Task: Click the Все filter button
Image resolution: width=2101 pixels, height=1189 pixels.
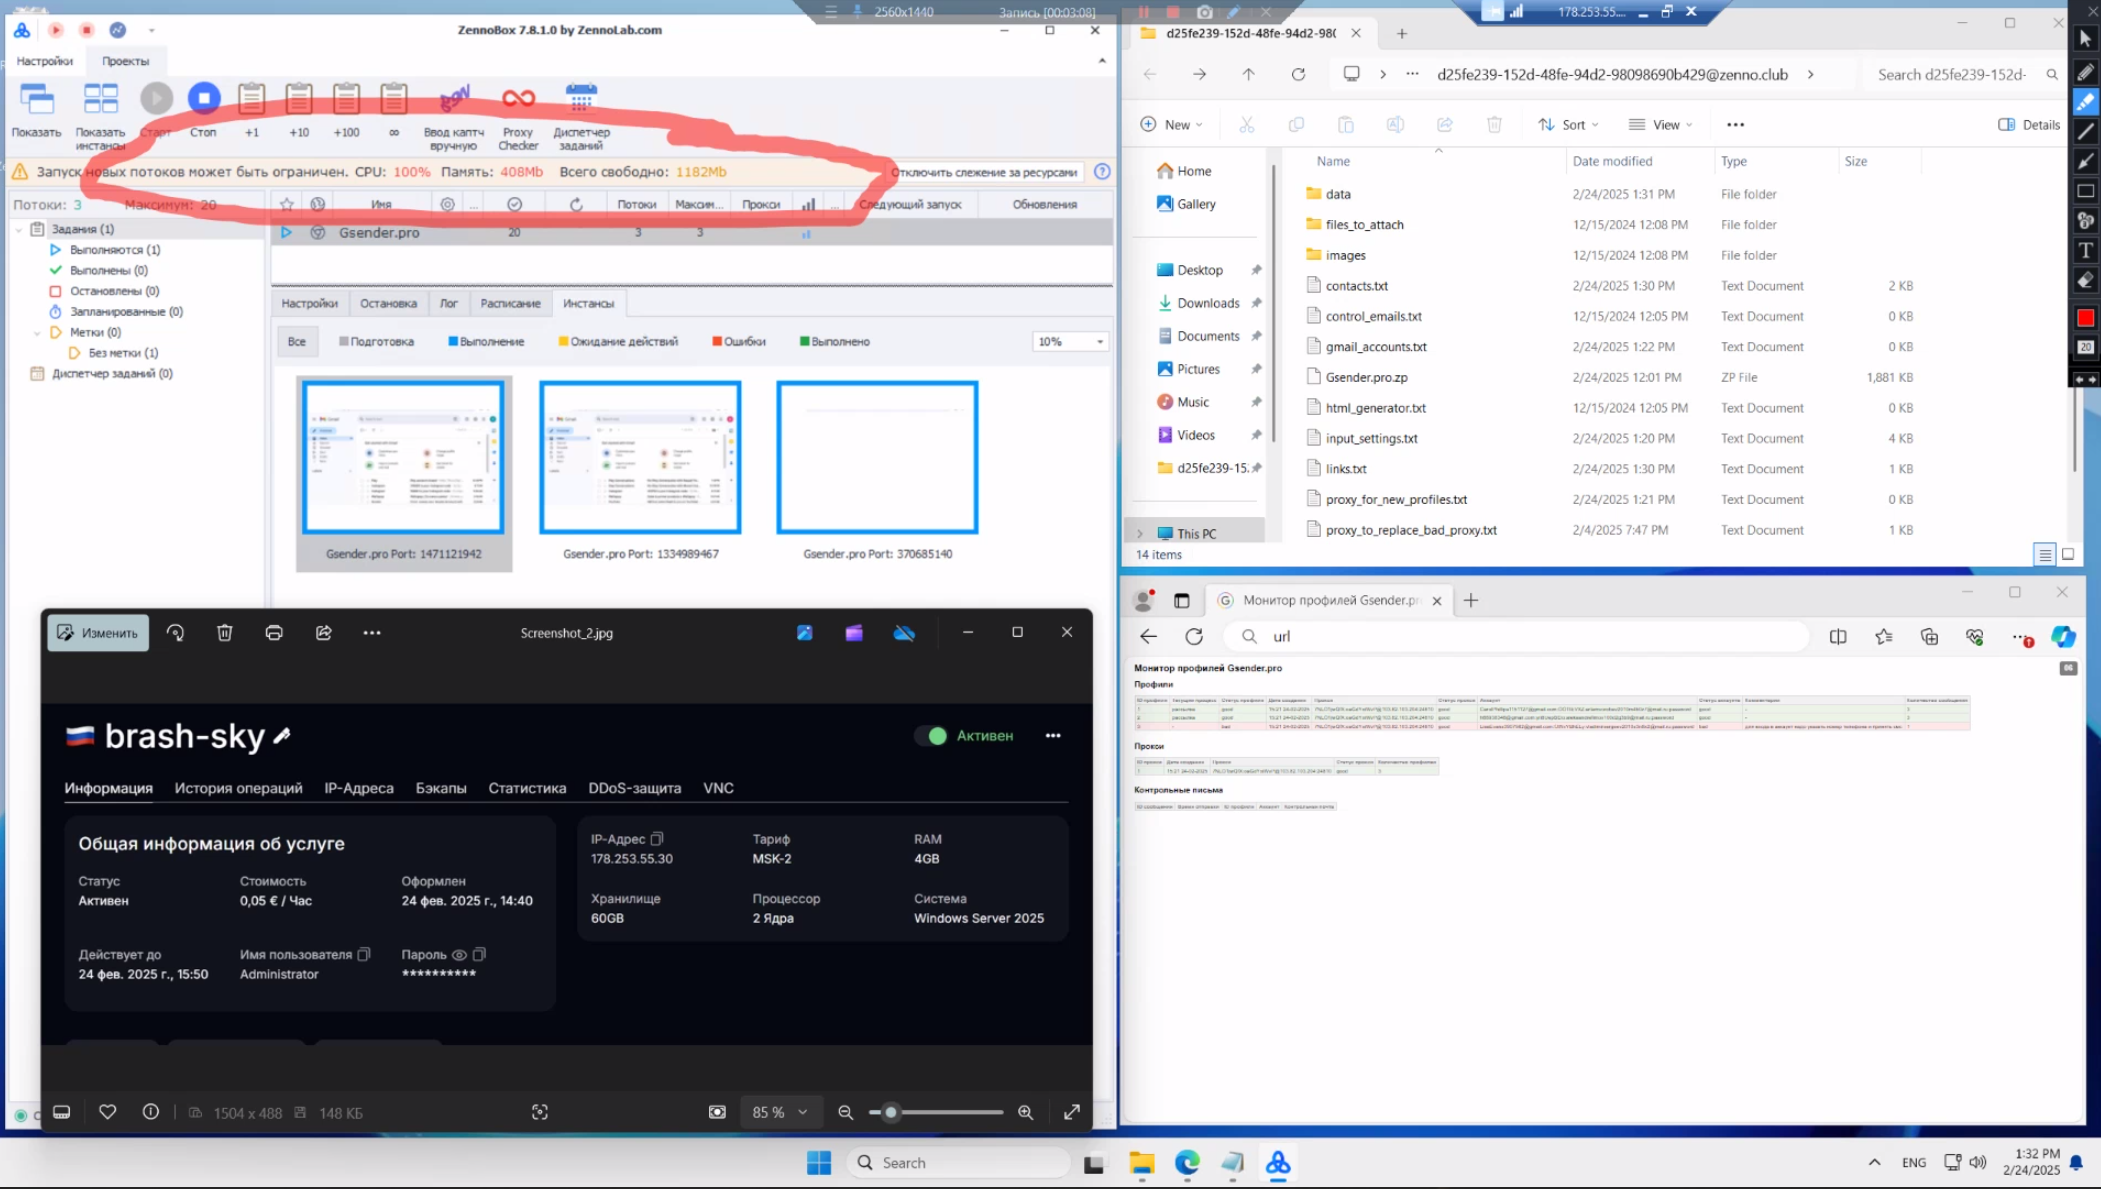Action: [297, 342]
